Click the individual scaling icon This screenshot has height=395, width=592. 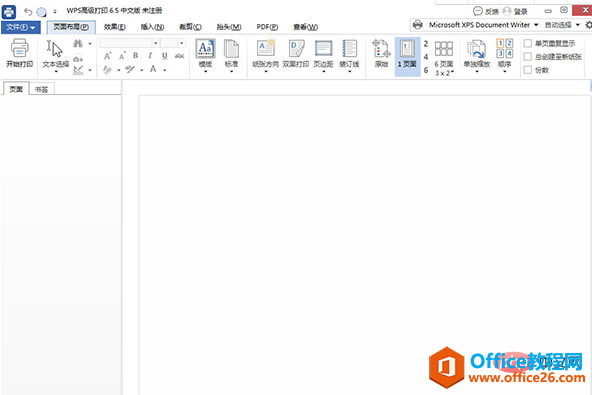(476, 49)
